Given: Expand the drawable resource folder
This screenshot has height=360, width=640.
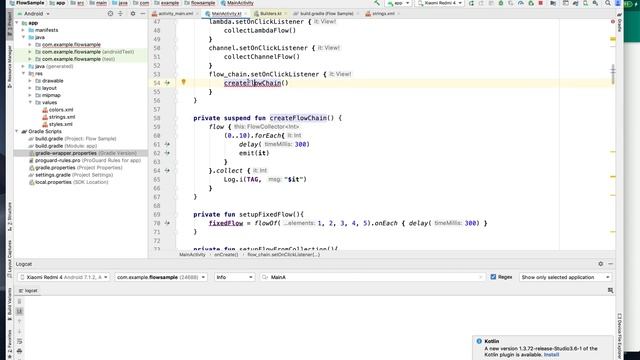Looking at the screenshot, I should coord(30,81).
